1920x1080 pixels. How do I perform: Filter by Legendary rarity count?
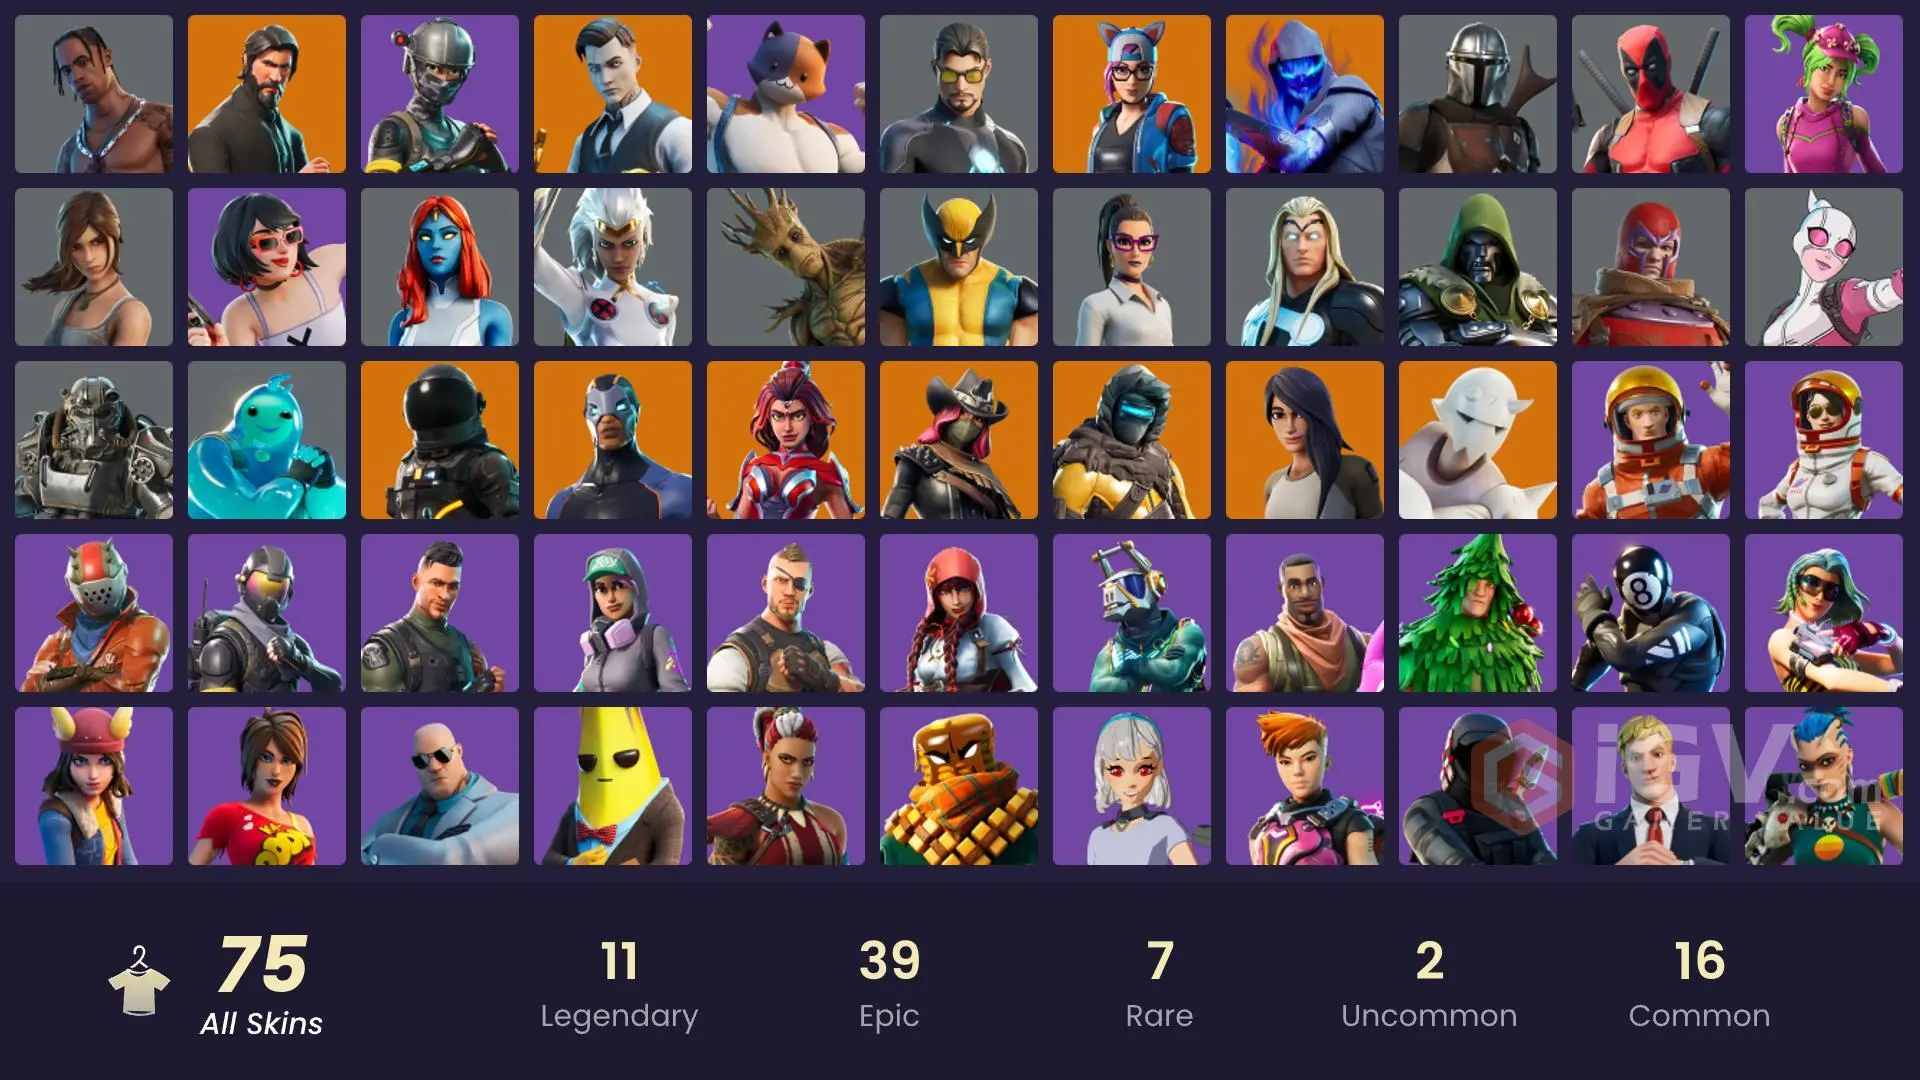point(619,985)
